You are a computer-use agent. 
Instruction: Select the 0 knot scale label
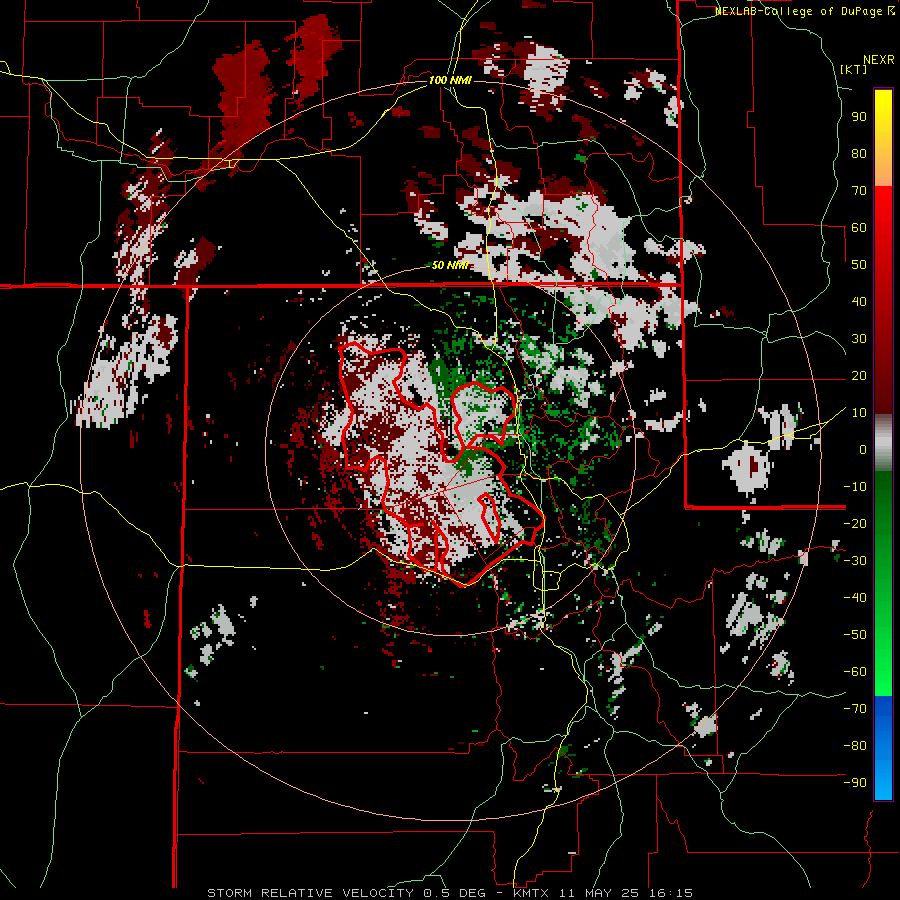[x=863, y=449]
